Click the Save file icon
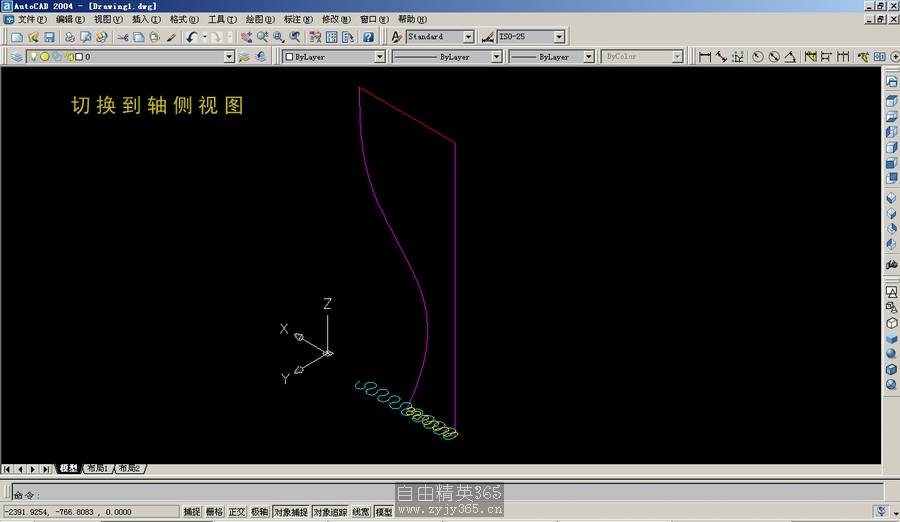The height and width of the screenshot is (522, 900). click(48, 37)
